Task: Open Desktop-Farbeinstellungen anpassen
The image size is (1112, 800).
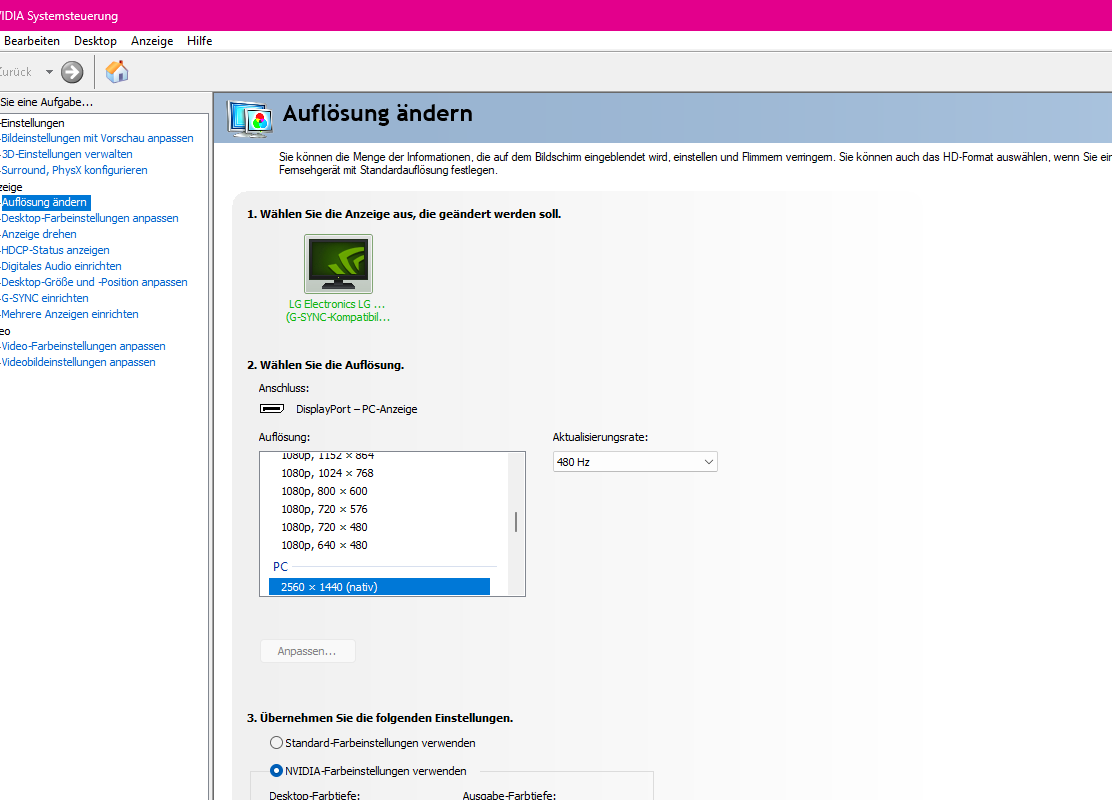Action: pyautogui.click(x=90, y=218)
